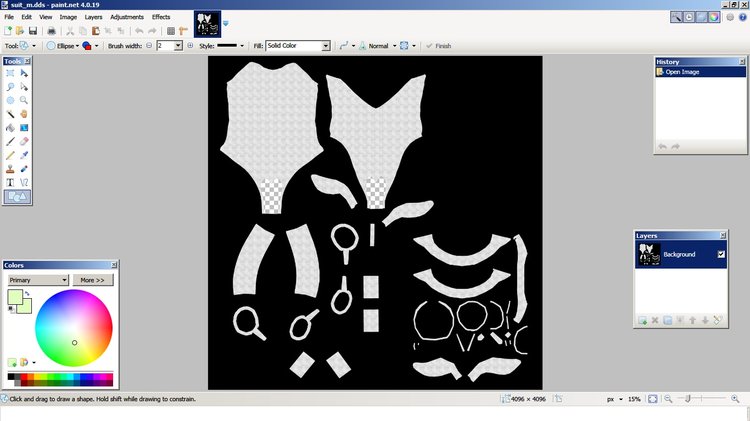Click the More >> button in Colors
The width and height of the screenshot is (750, 421).
[x=93, y=280]
